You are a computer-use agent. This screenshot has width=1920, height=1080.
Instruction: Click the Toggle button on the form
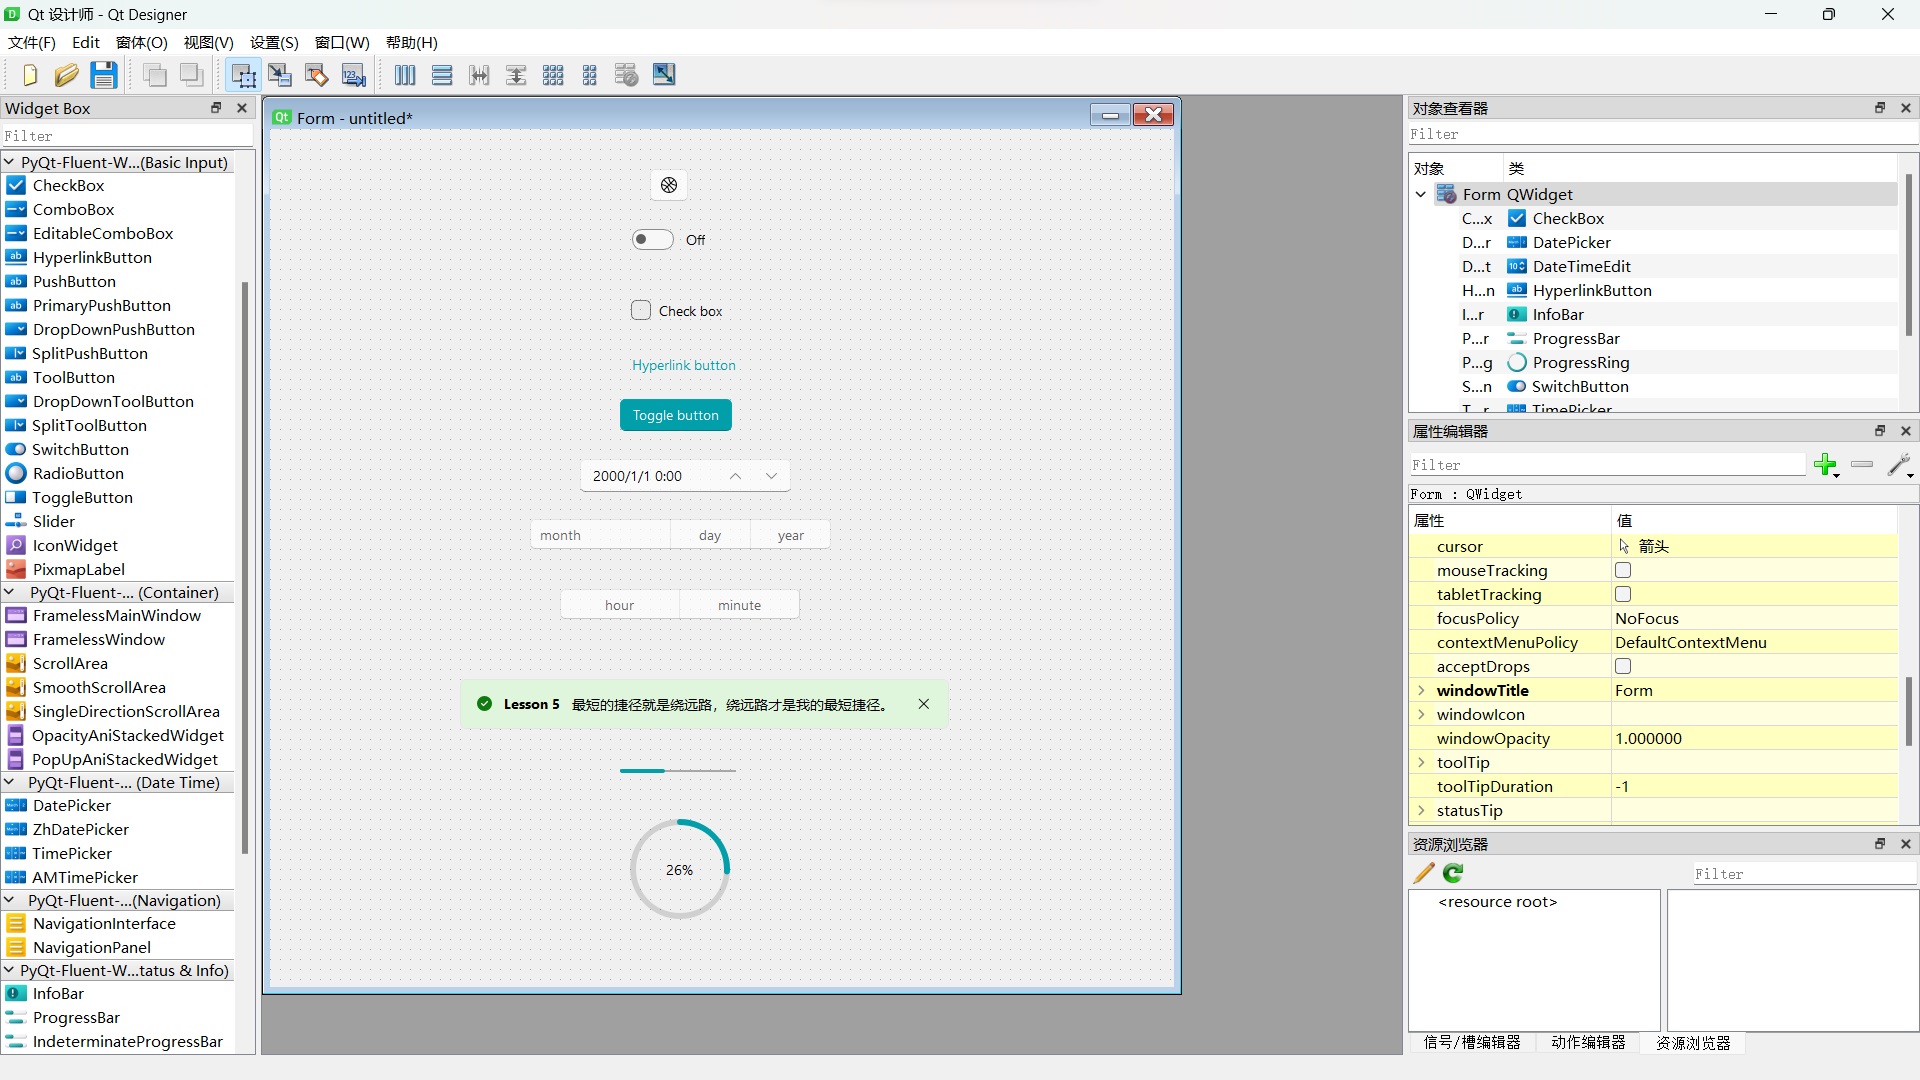click(676, 415)
